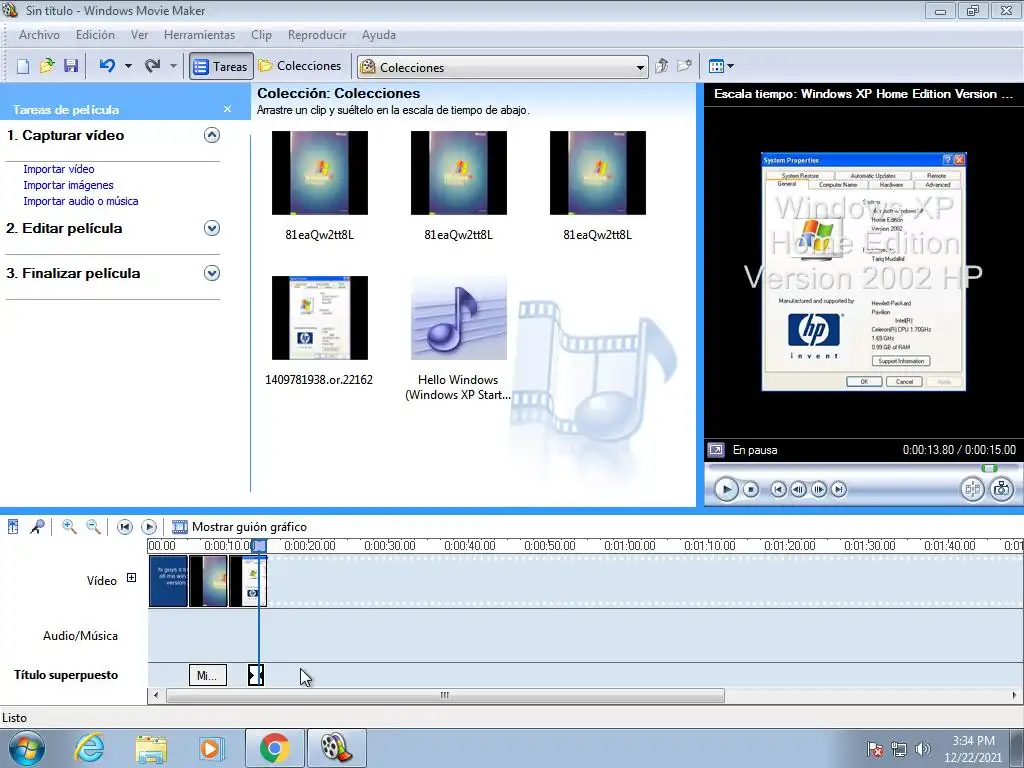The width and height of the screenshot is (1024, 768).
Task: Click the New Project icon
Action: coord(23,66)
